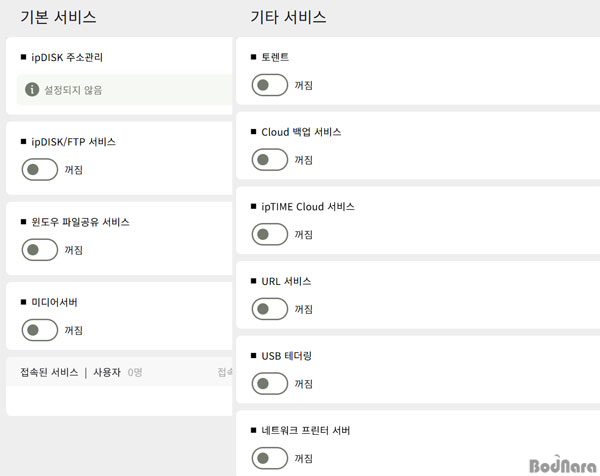This screenshot has height=476, width=600.
Task: Enable 네트워크 프린터 서버 toggle
Action: [270, 459]
